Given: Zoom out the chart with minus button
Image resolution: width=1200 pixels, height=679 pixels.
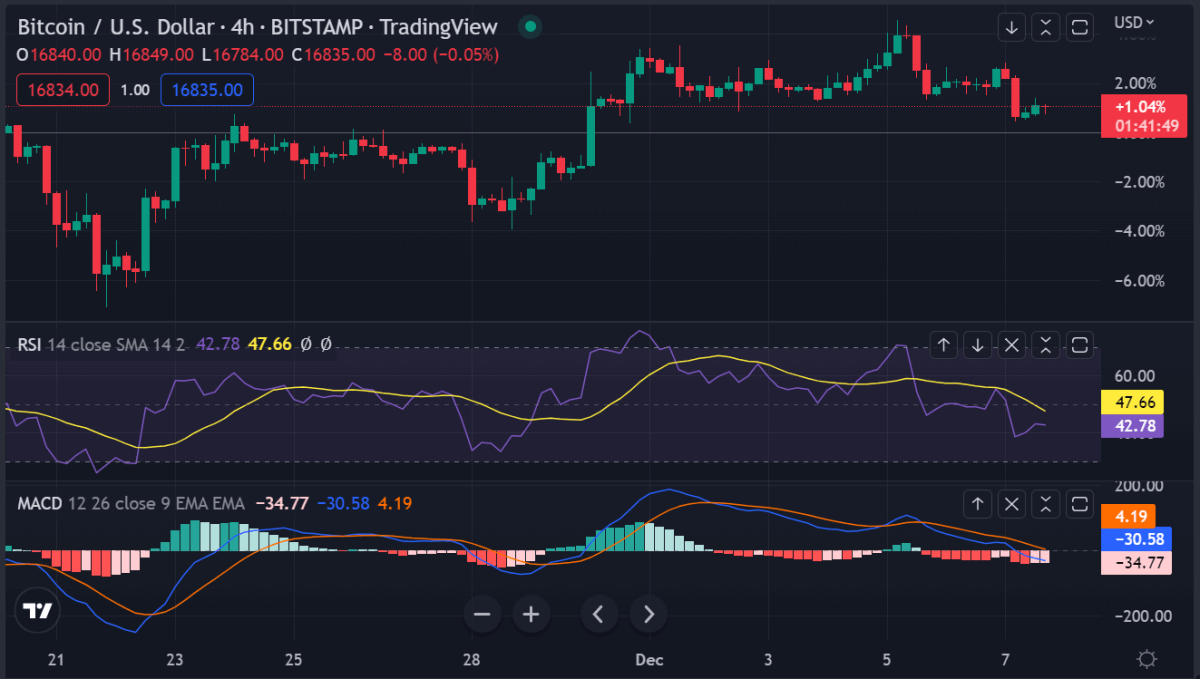Looking at the screenshot, I should (x=482, y=614).
